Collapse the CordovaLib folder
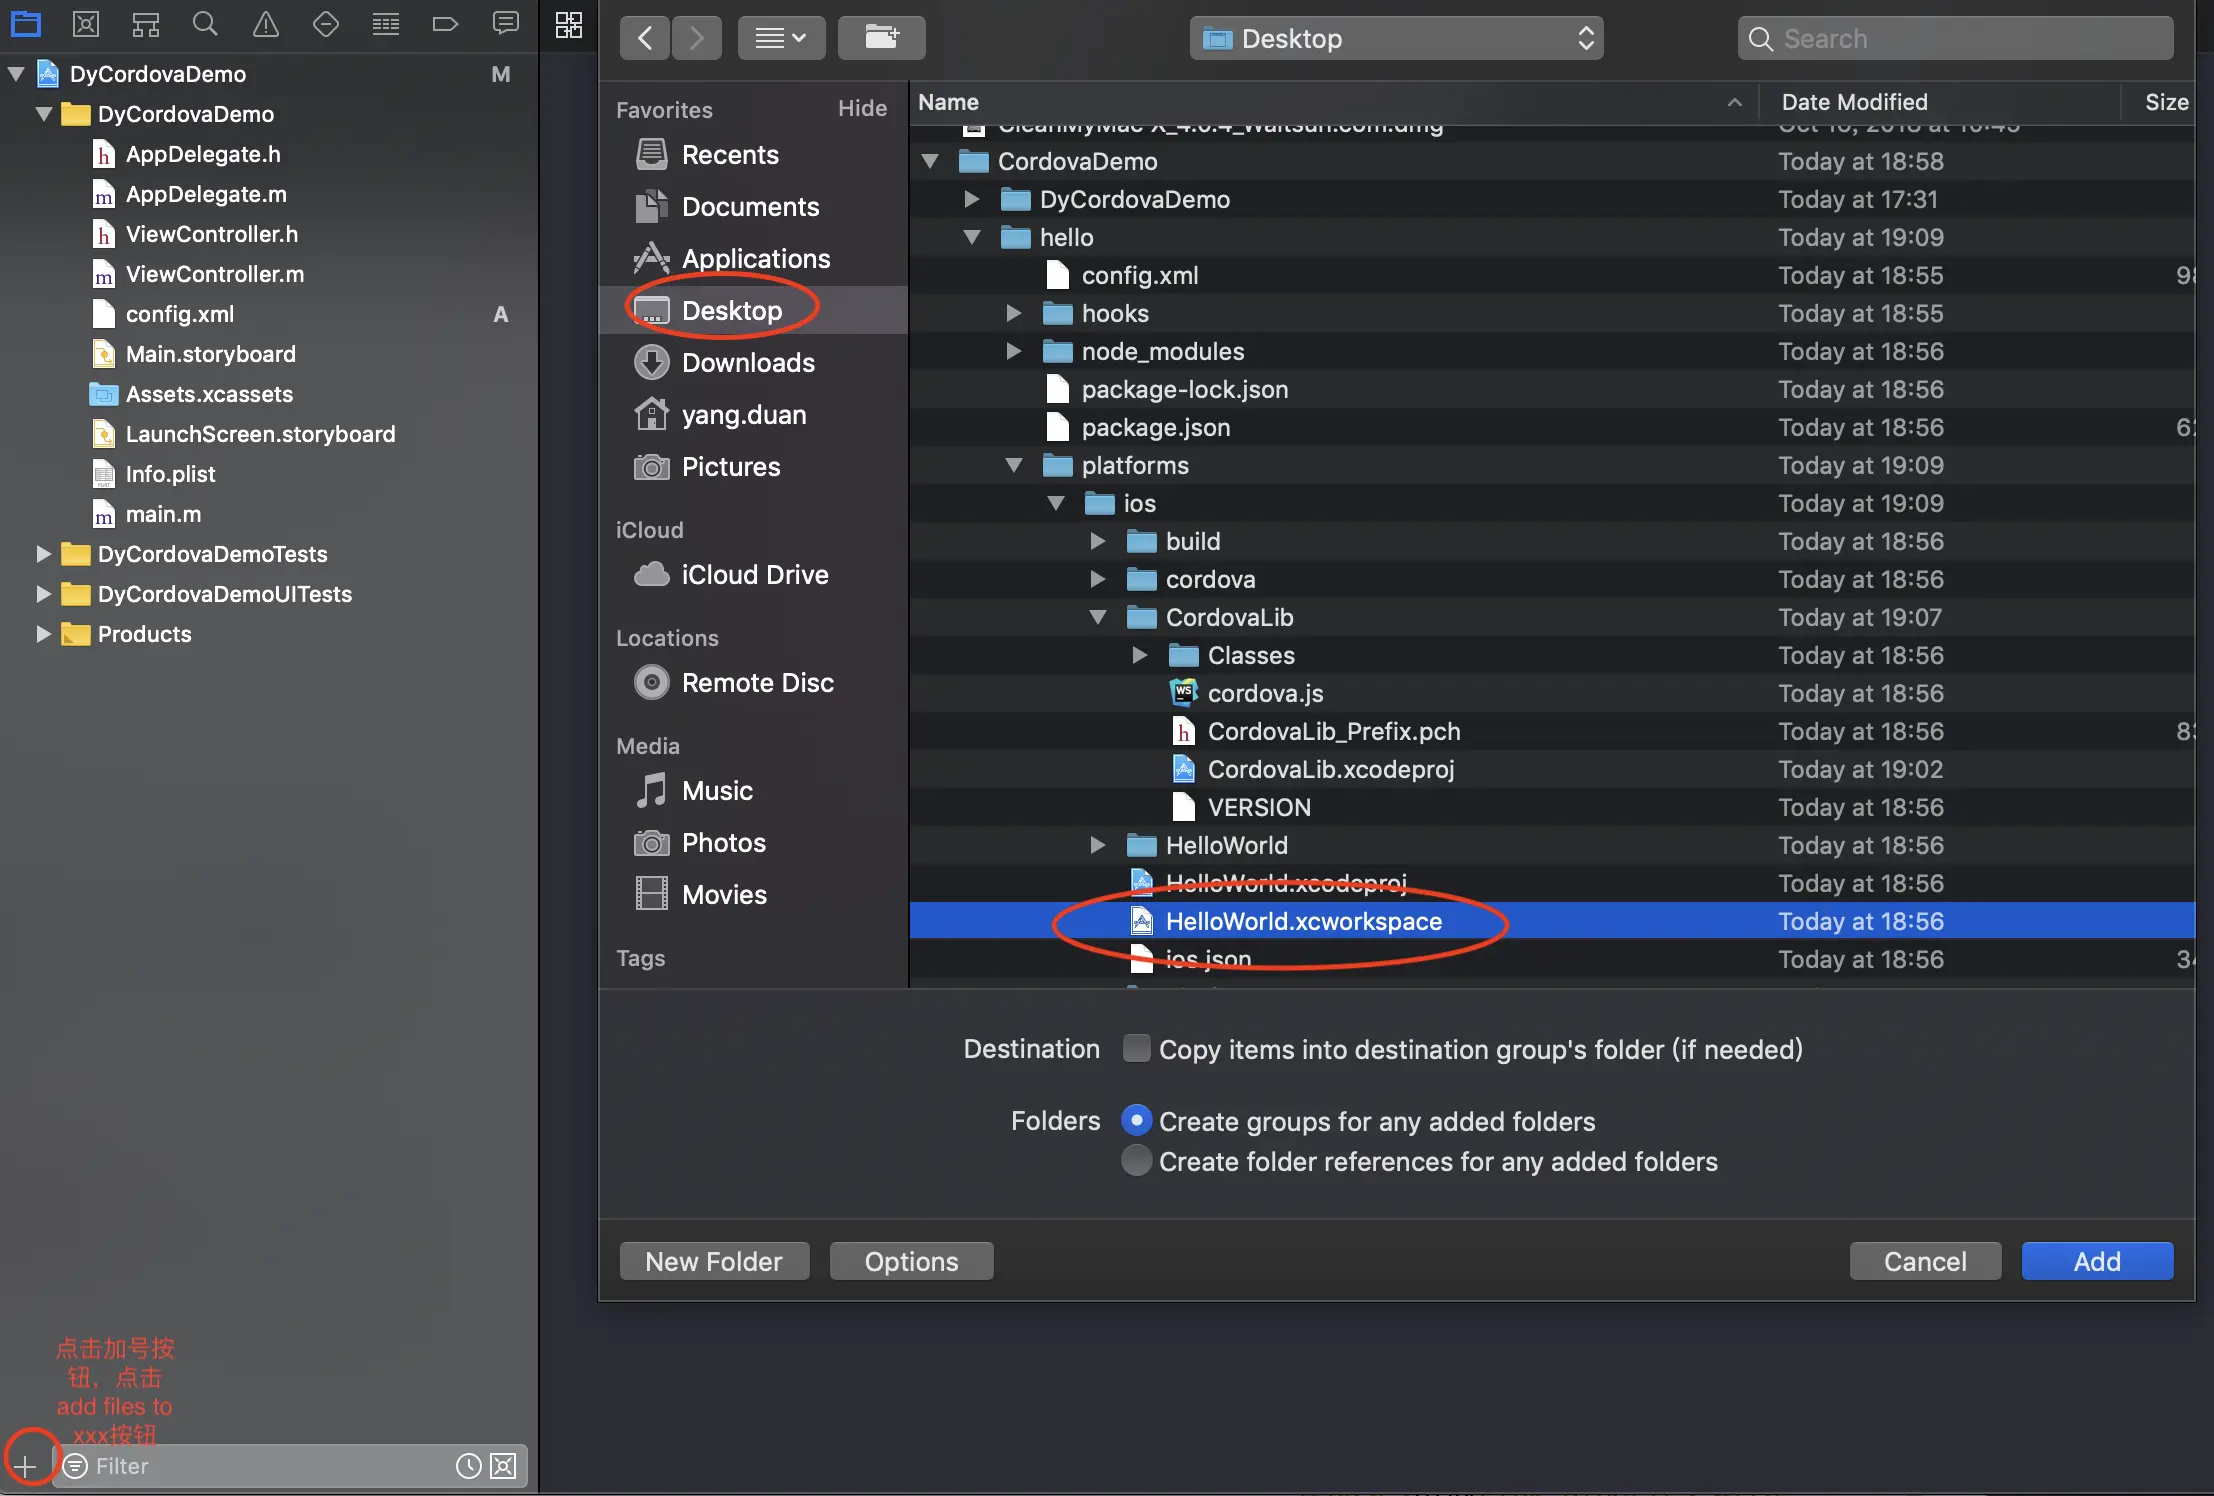The image size is (2214, 1496). [1098, 617]
